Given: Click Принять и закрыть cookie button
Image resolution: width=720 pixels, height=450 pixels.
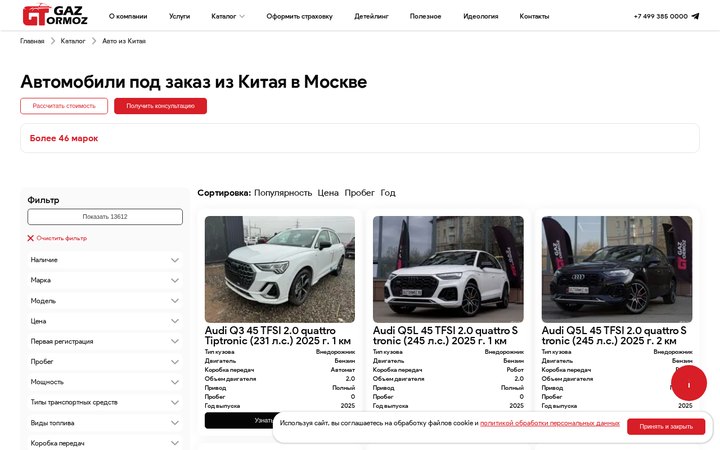Looking at the screenshot, I should (666, 427).
